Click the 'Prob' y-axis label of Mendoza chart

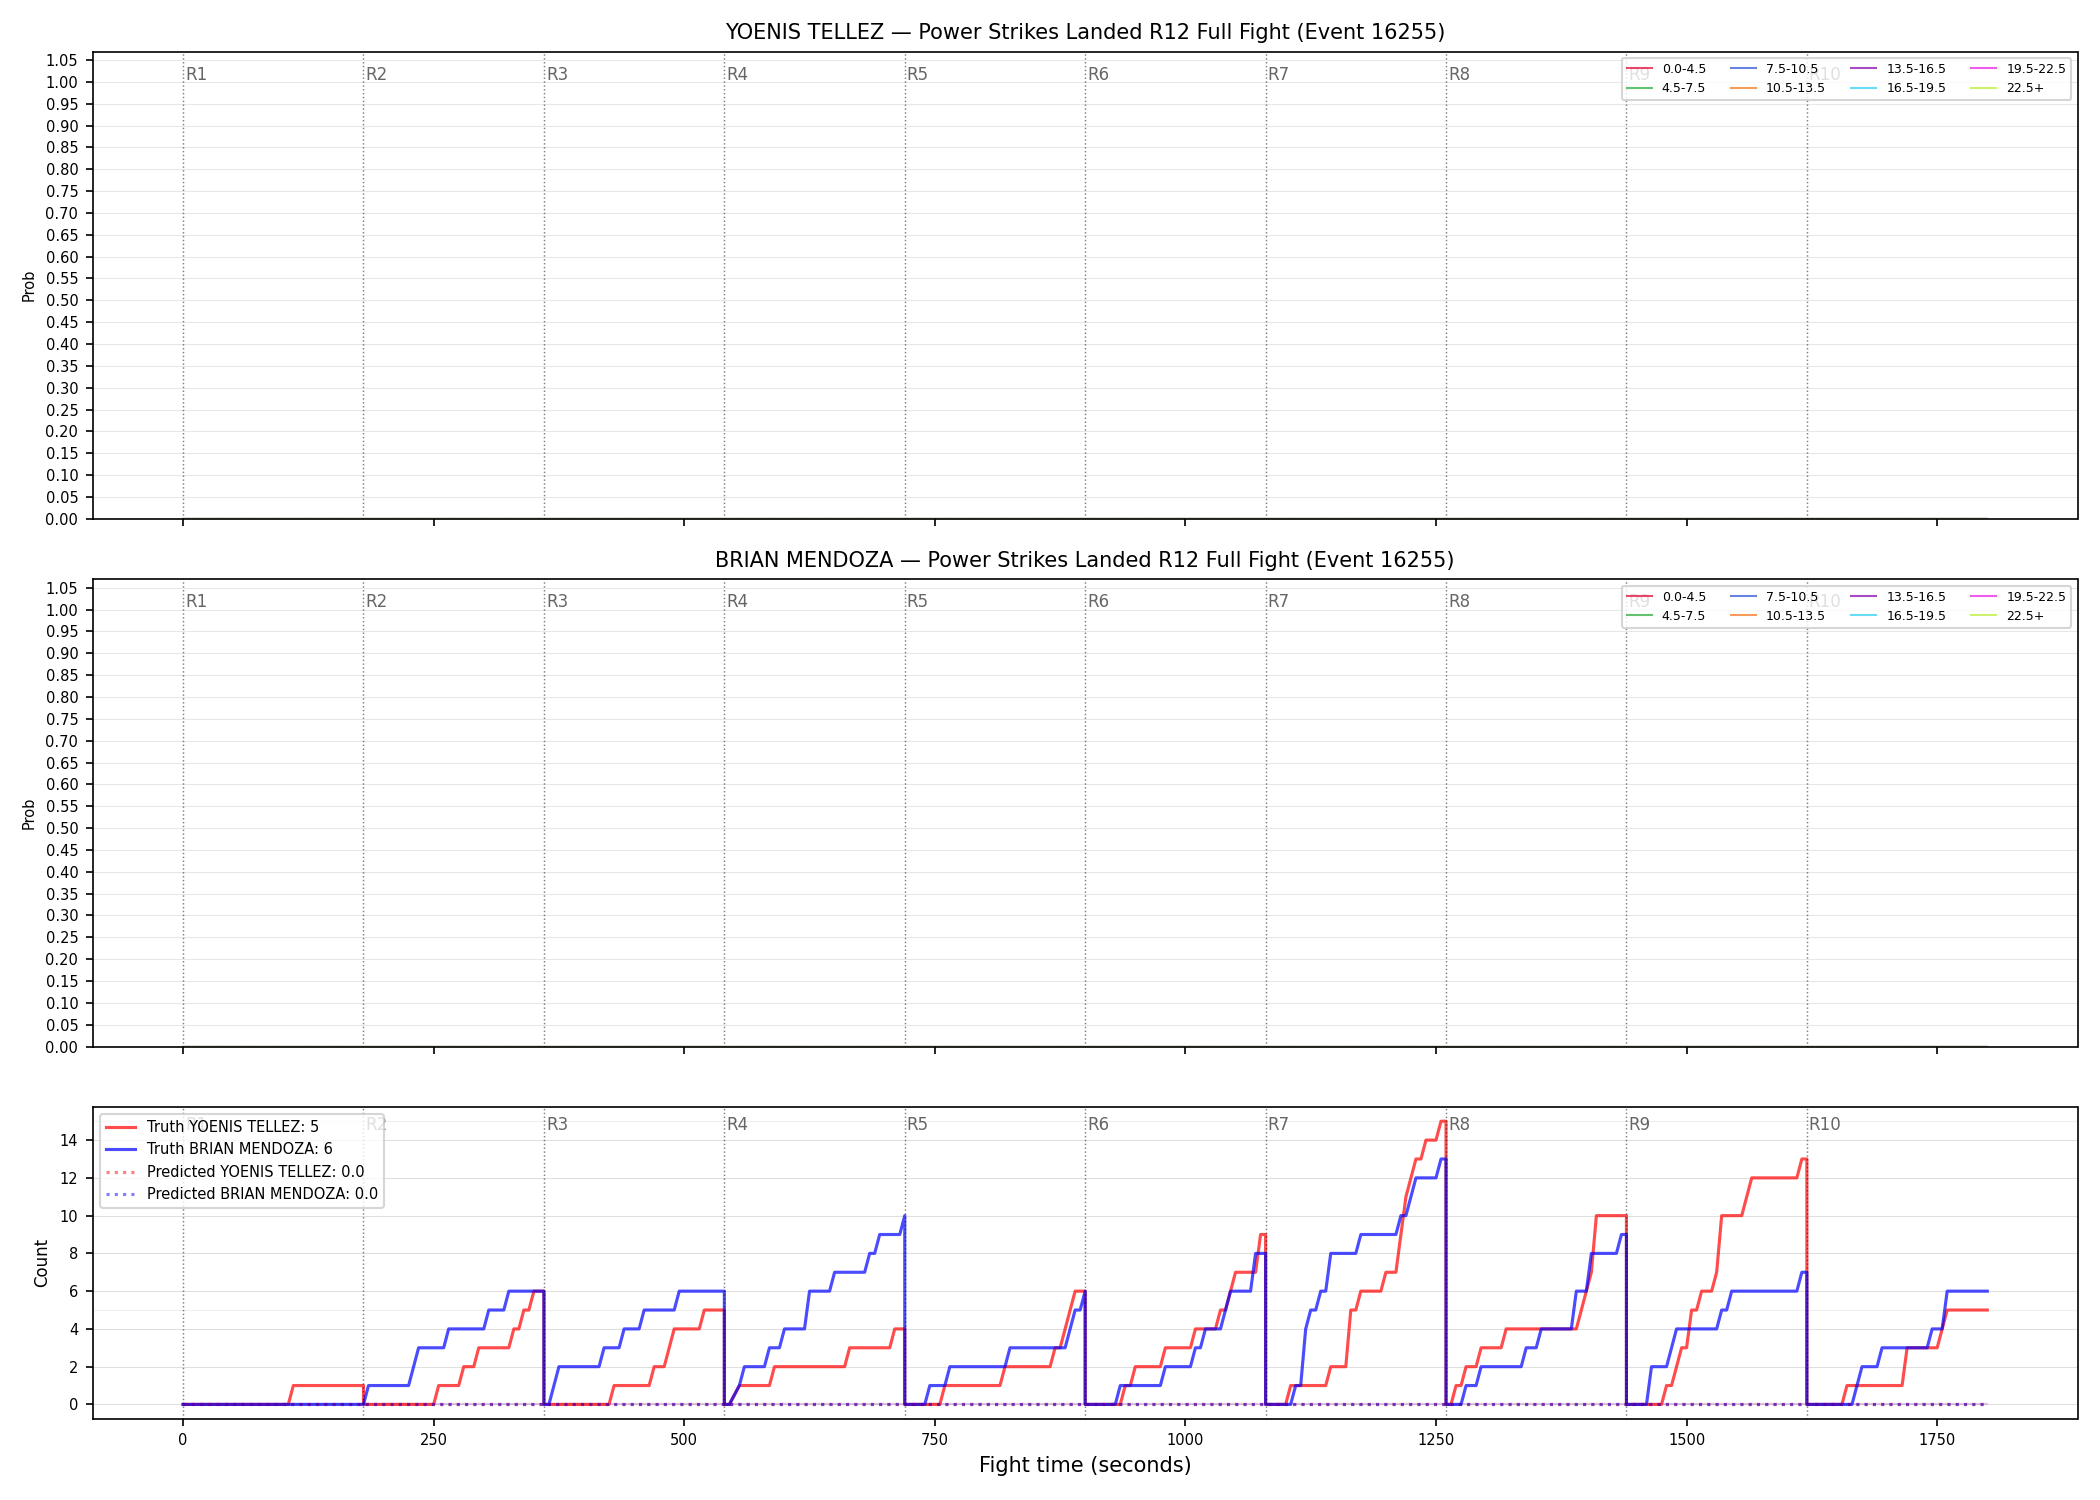tap(29, 814)
